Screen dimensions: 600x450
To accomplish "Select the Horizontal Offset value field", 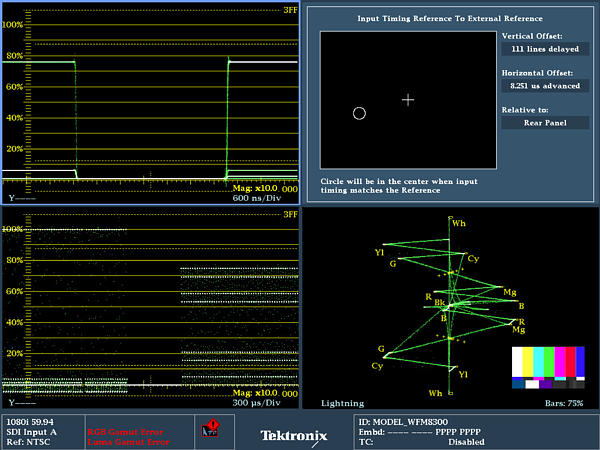I will 546,86.
